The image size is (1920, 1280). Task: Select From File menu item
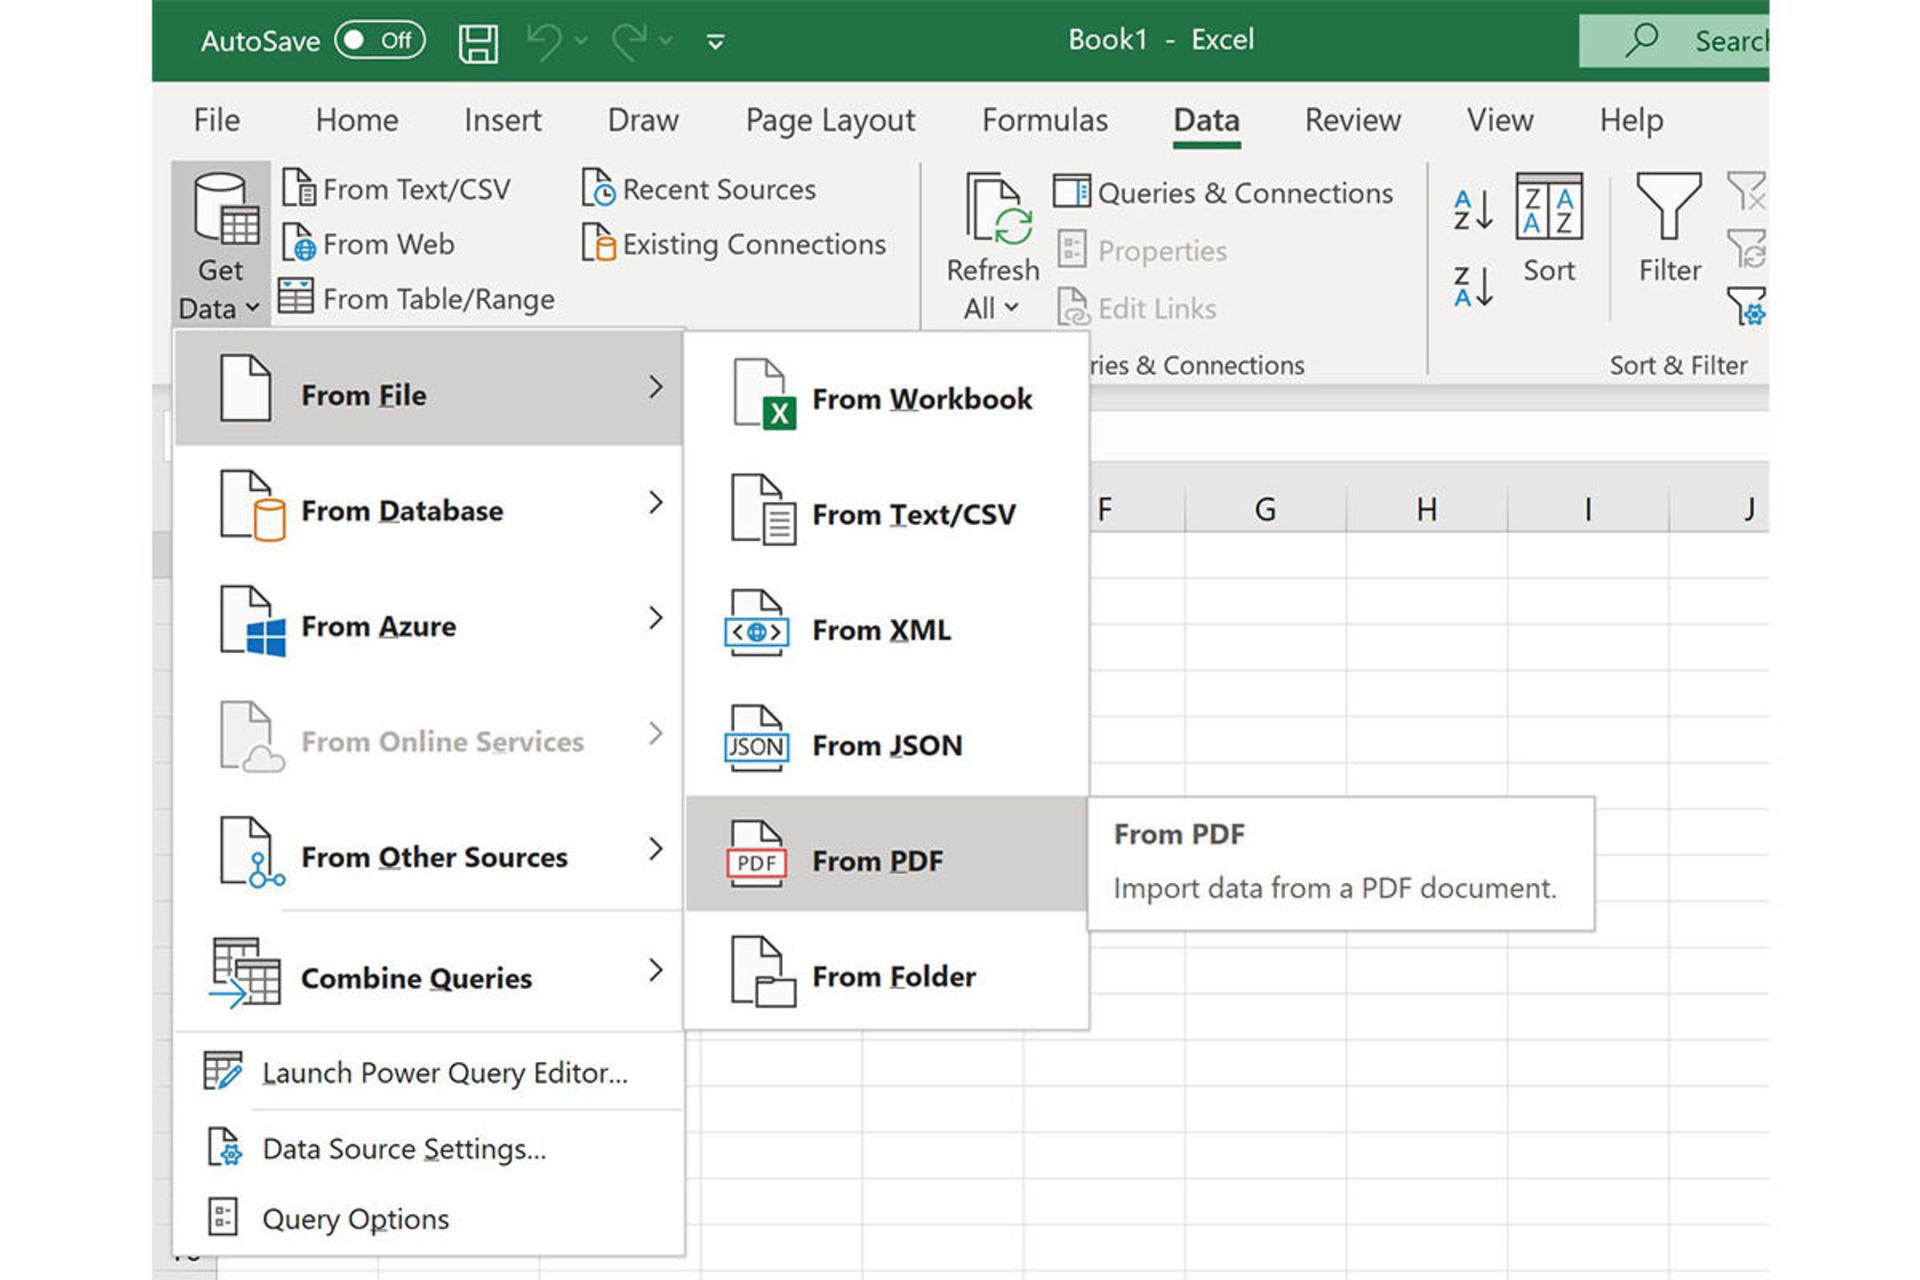429,389
